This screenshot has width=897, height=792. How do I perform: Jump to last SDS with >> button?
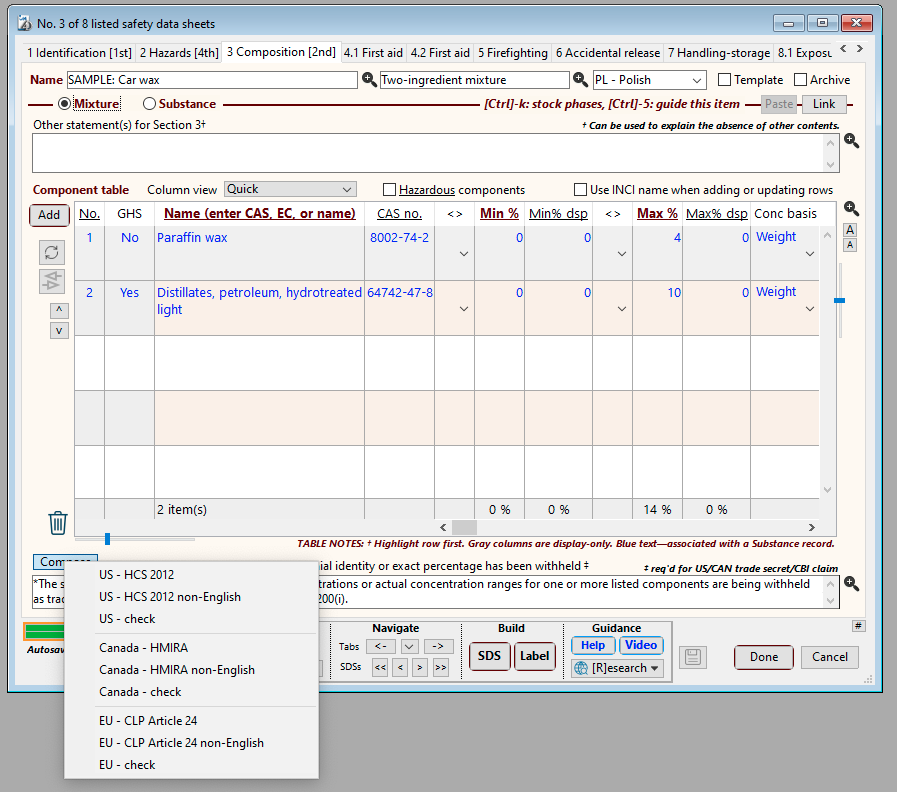[440, 667]
